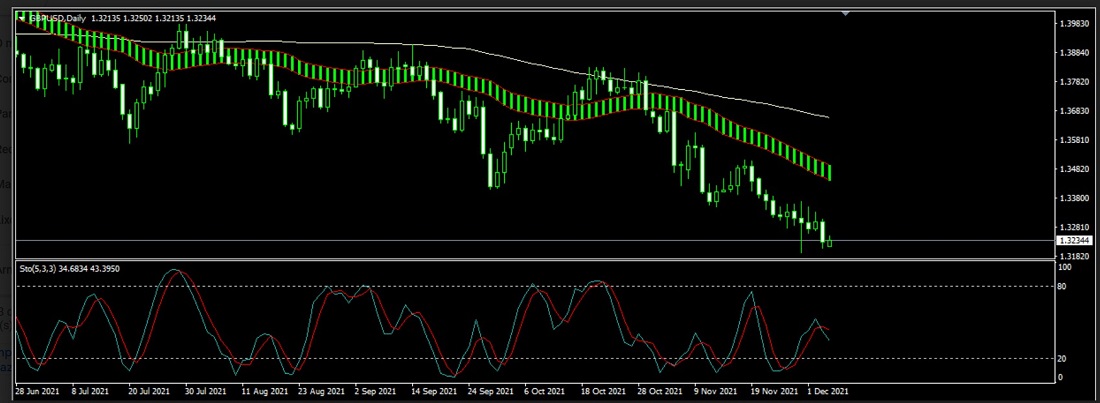Viewport: 1100px width, 403px height.
Task: Click the 1.31820 price axis label
Action: [1074, 256]
